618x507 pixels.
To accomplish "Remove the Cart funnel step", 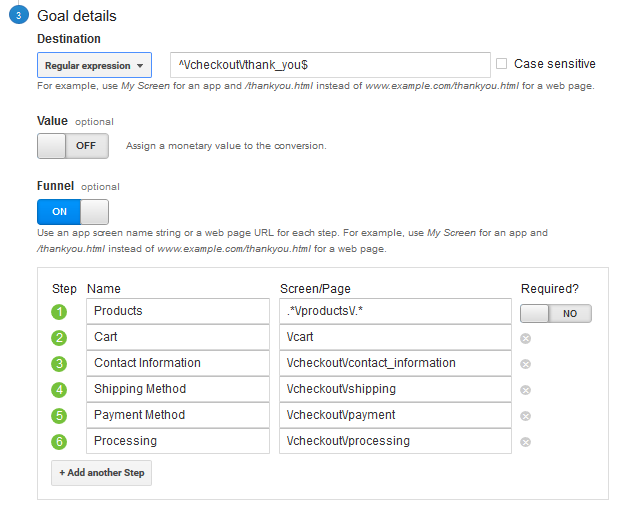I will pyautogui.click(x=525, y=338).
